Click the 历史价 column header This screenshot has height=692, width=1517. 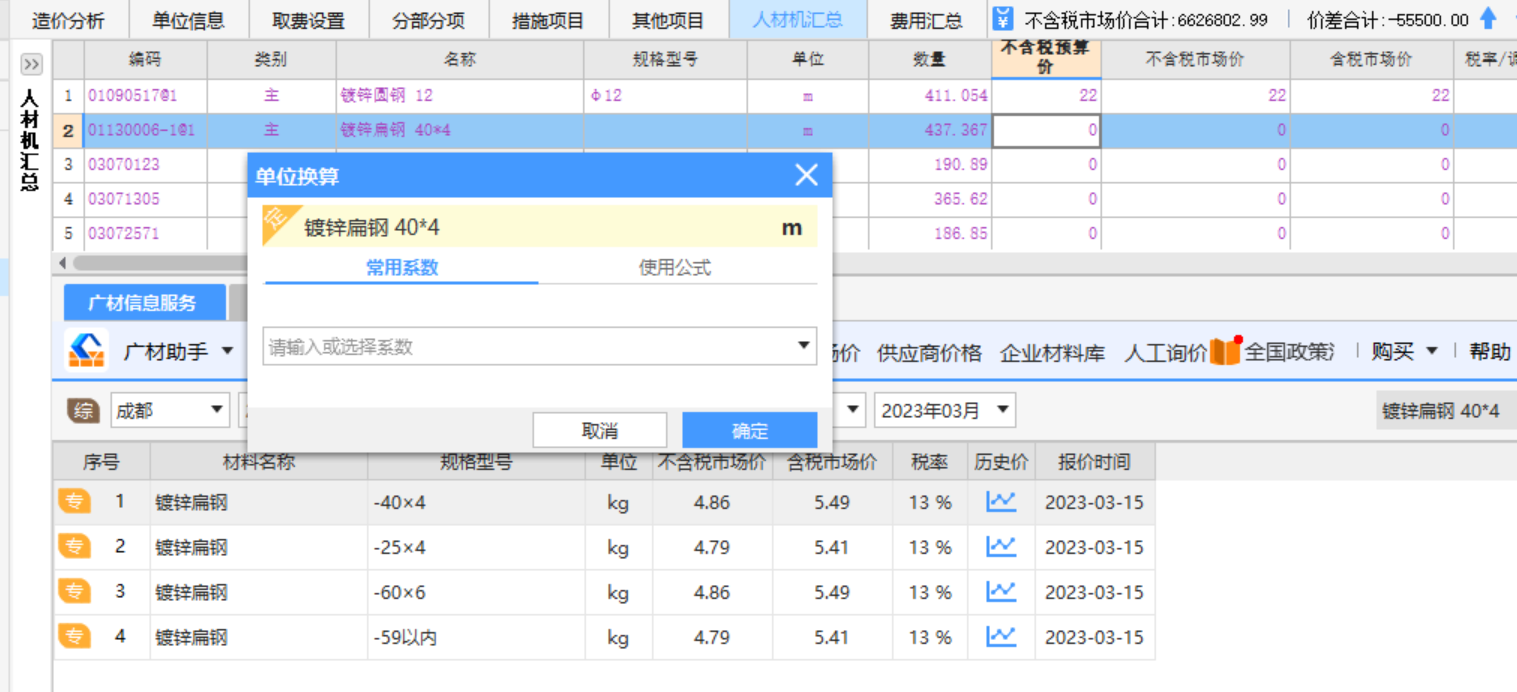click(x=1001, y=462)
